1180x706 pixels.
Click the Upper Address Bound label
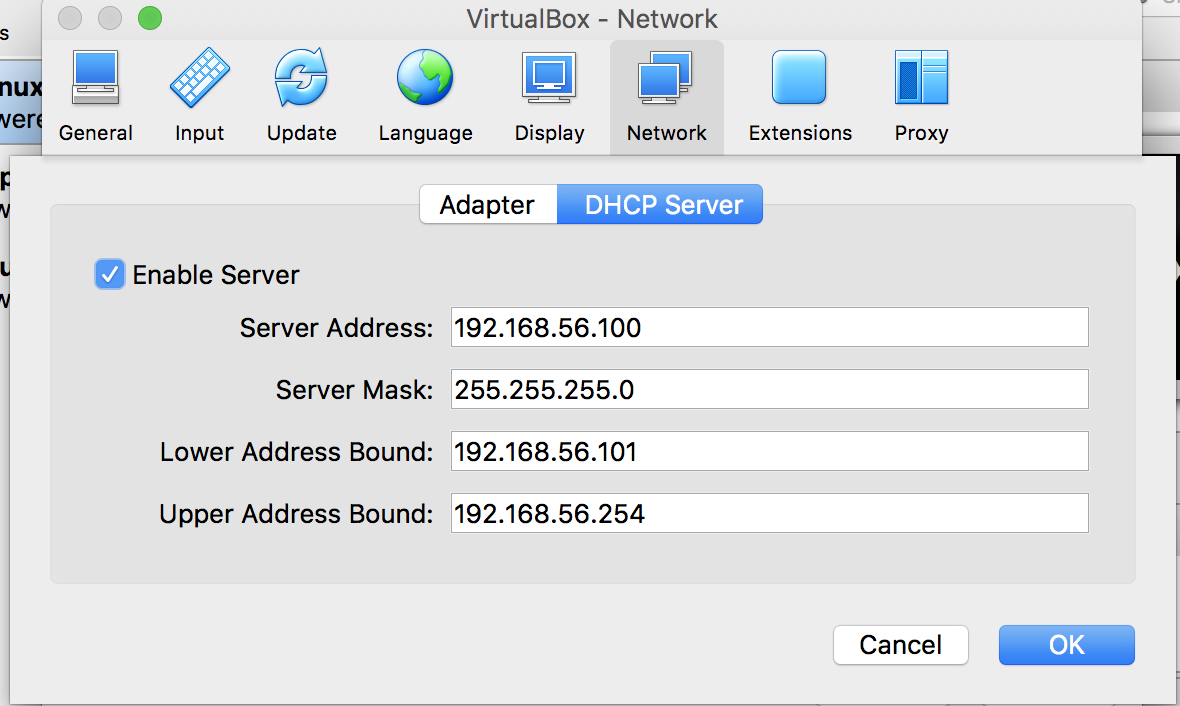[x=296, y=514]
